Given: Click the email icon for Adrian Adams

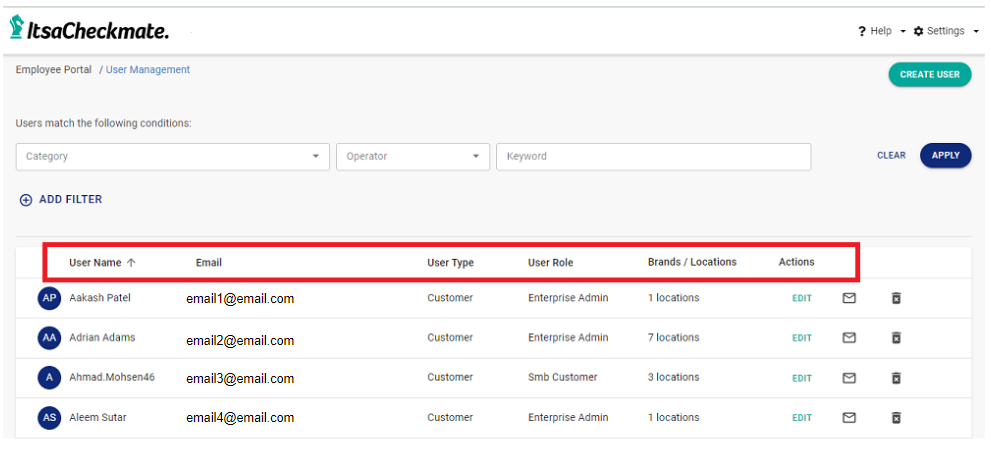Looking at the screenshot, I should tap(849, 338).
